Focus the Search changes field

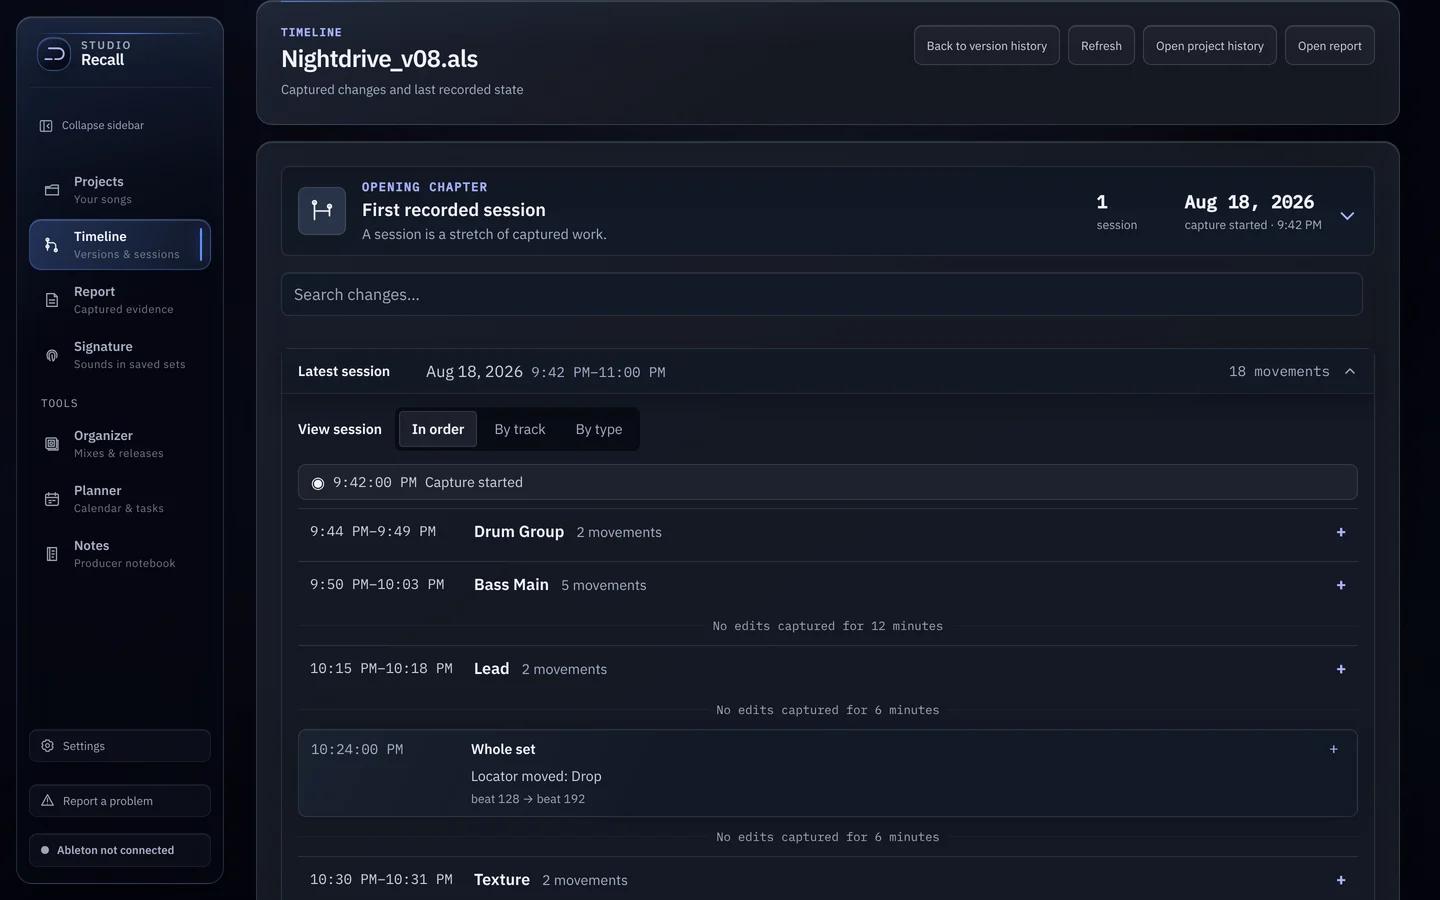click(x=822, y=295)
